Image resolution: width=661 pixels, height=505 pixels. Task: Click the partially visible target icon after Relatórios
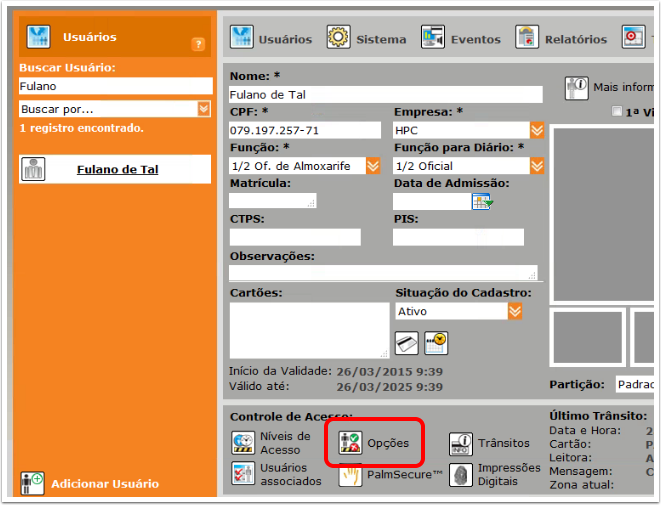coord(634,37)
